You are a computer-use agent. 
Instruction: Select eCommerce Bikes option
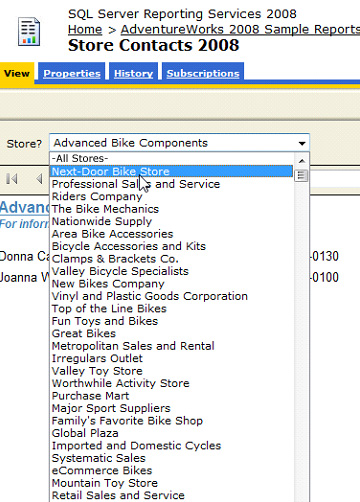tap(172, 470)
